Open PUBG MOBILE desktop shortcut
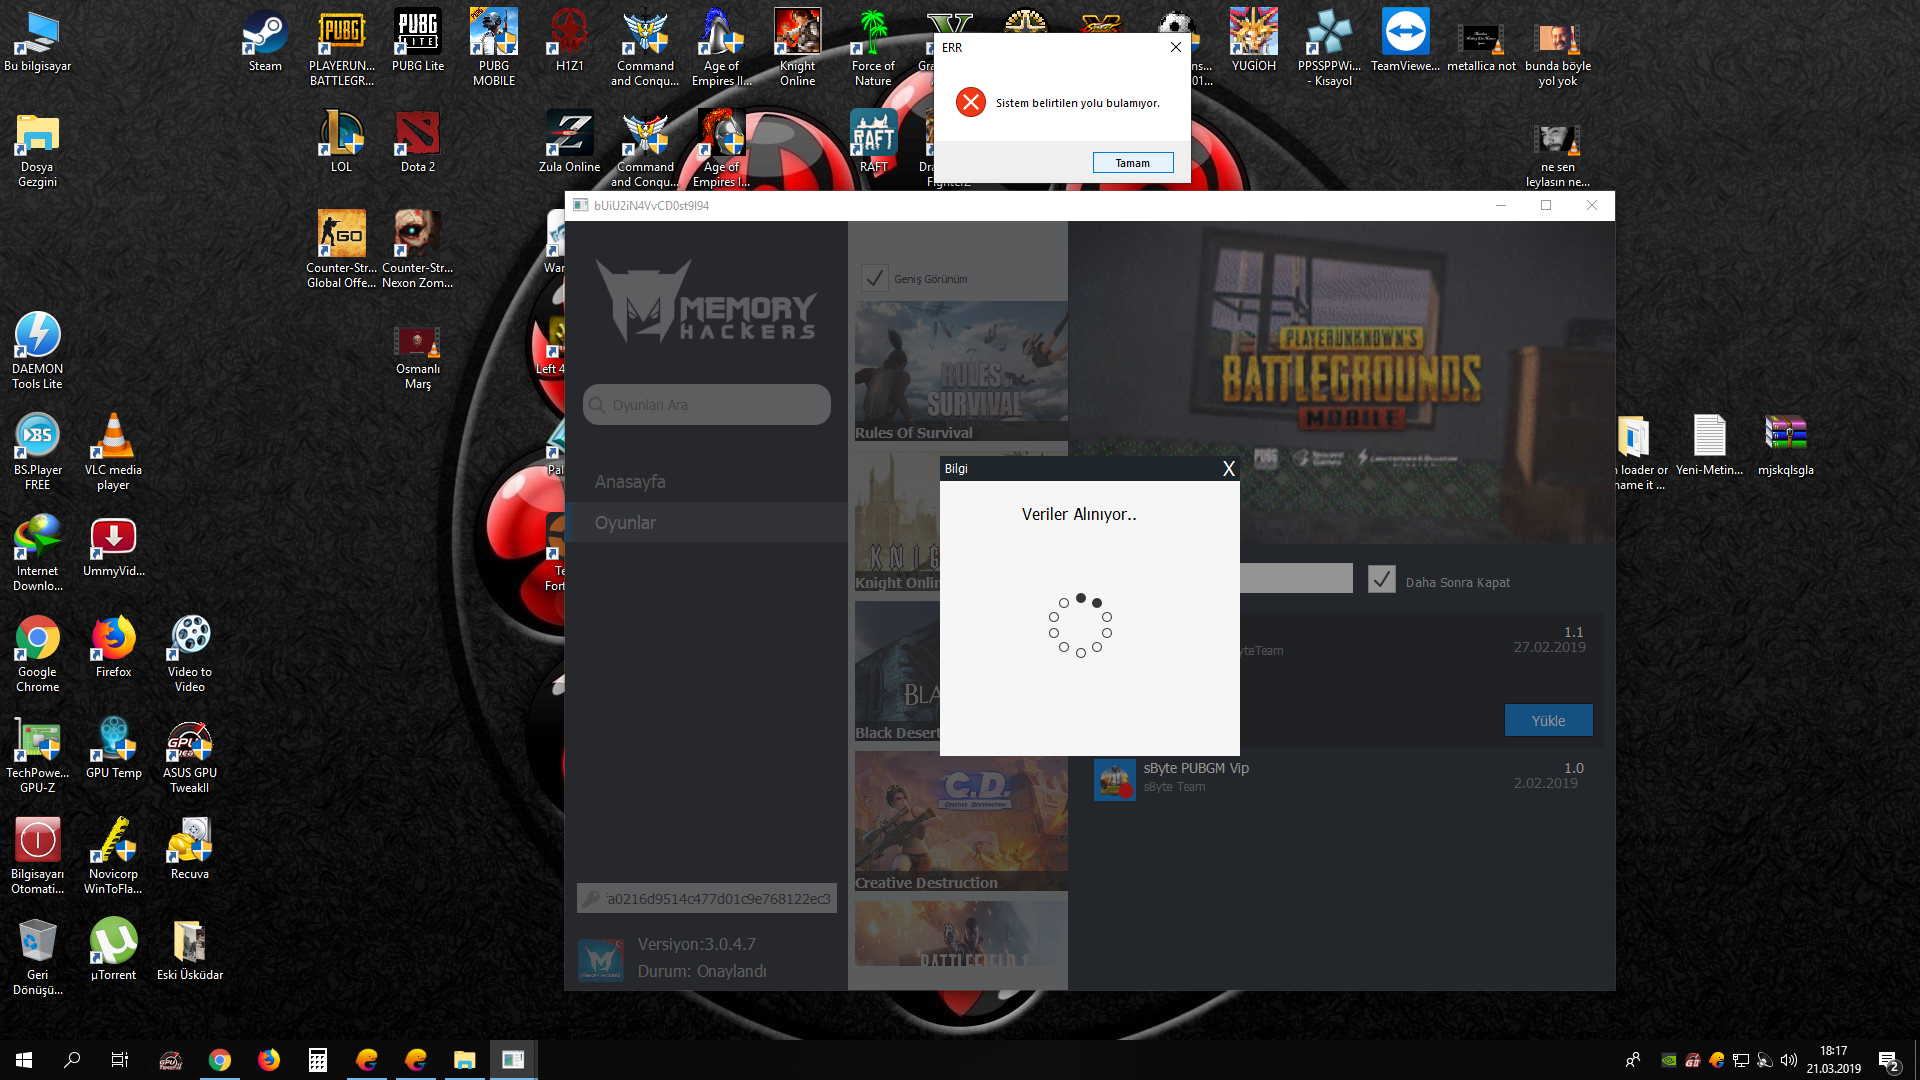 click(494, 48)
